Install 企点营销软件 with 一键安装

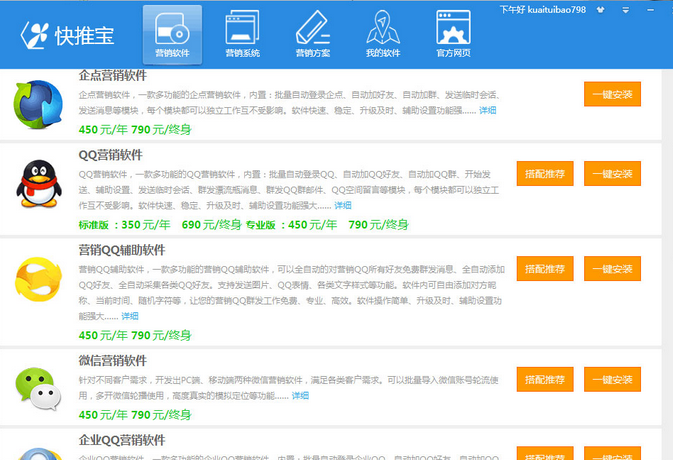612,94
